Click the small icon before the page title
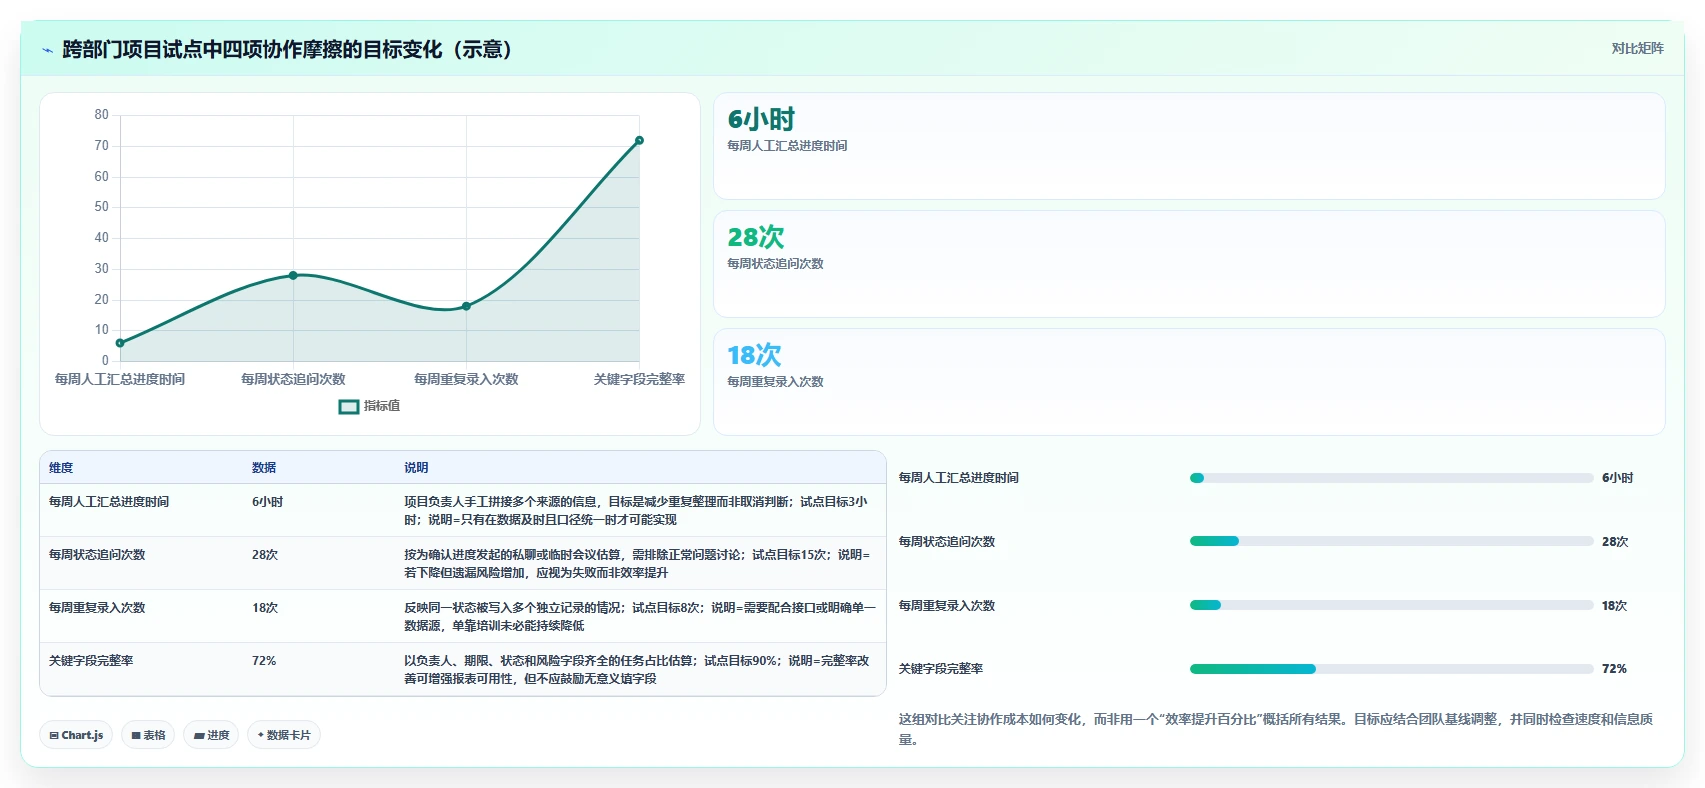Screen dimensions: 1705x788 tap(47, 50)
